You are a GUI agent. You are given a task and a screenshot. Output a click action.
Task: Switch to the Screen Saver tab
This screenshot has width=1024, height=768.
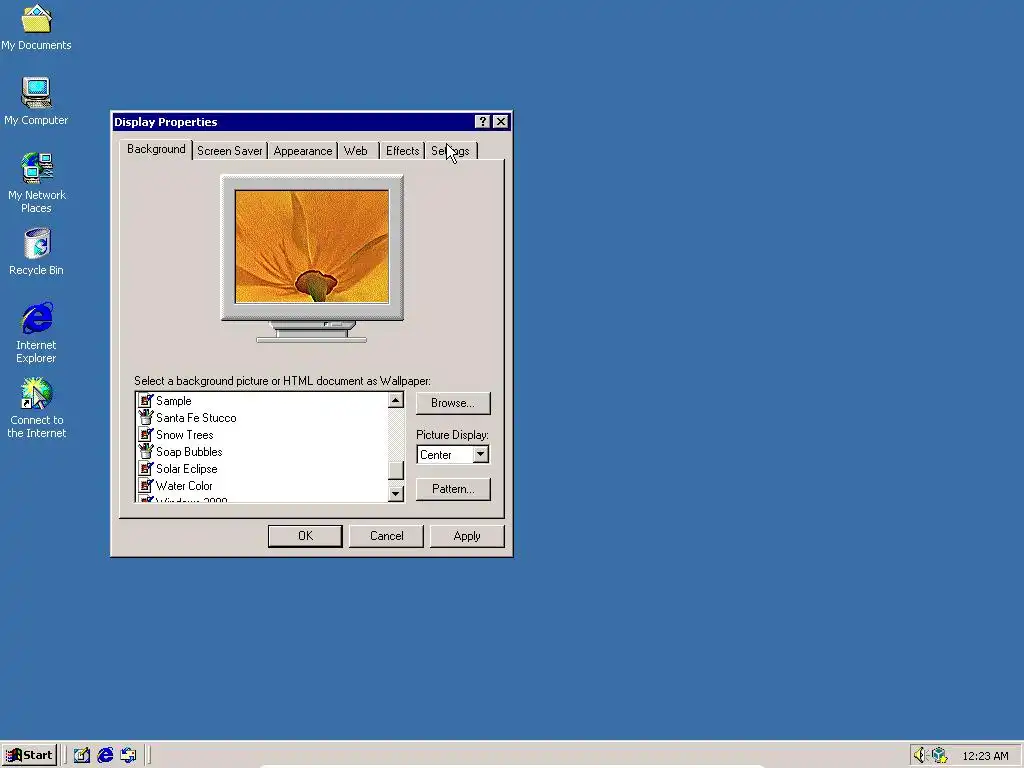(x=230, y=151)
